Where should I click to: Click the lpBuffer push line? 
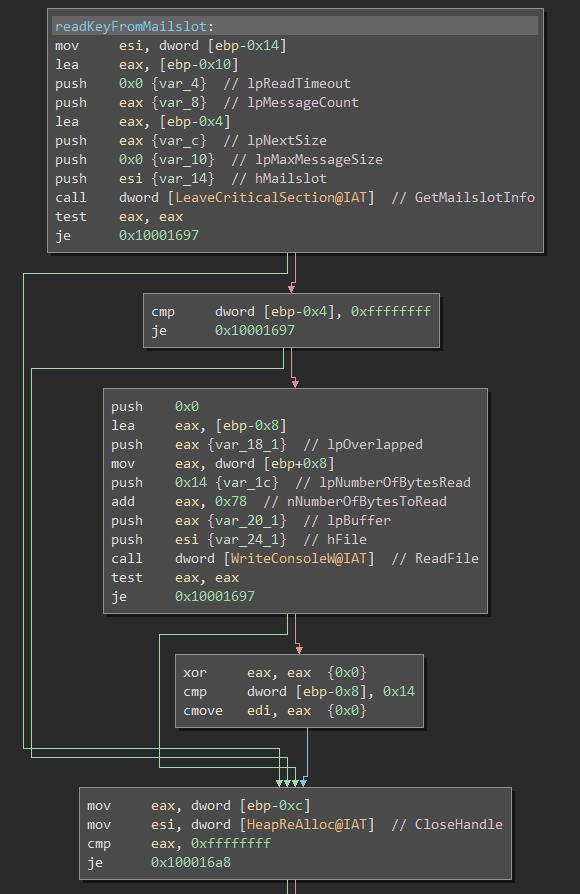pos(250,521)
